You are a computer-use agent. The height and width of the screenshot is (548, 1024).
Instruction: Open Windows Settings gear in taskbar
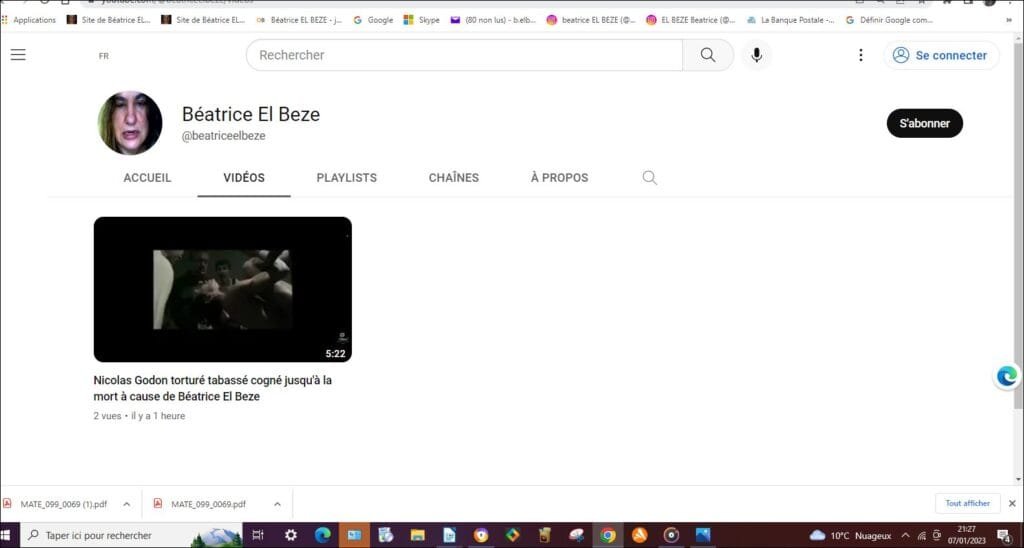[x=291, y=535]
